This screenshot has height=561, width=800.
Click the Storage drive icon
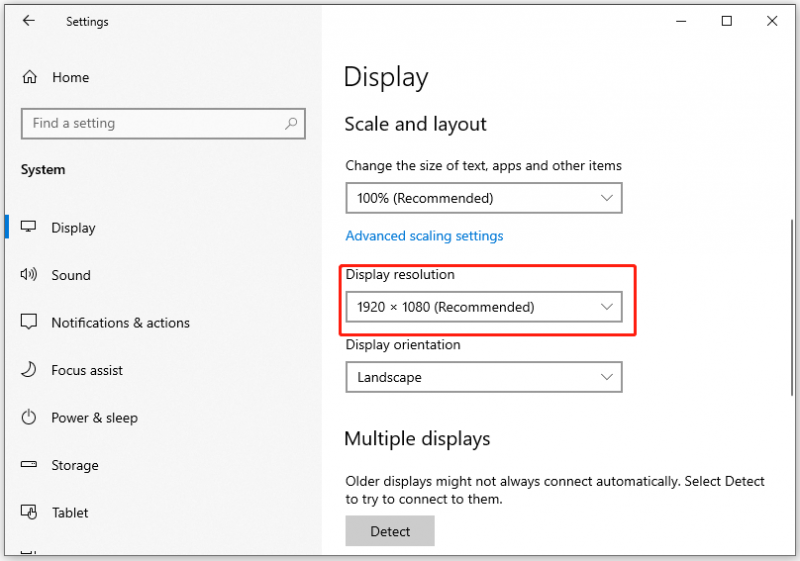click(29, 465)
